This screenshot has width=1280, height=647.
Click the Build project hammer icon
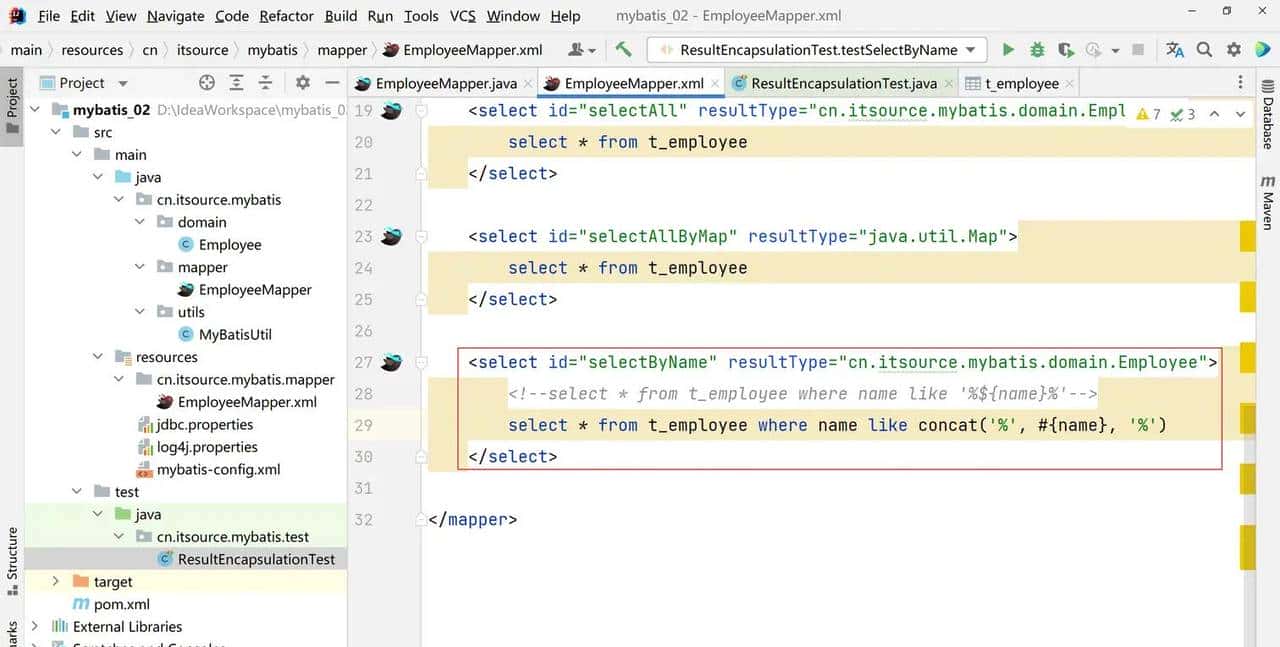623,50
